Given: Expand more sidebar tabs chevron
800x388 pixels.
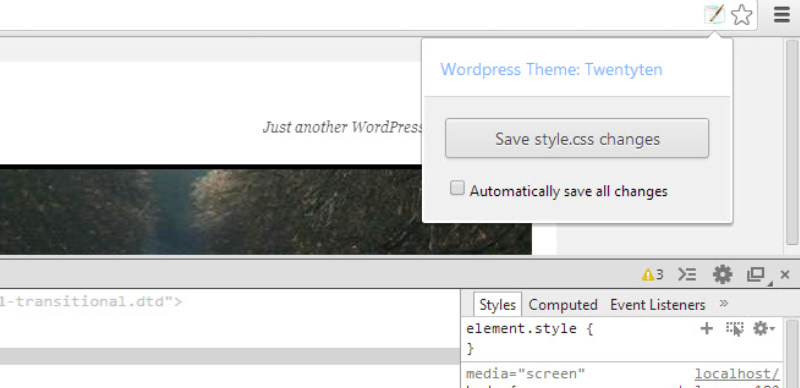Looking at the screenshot, I should coord(723,304).
